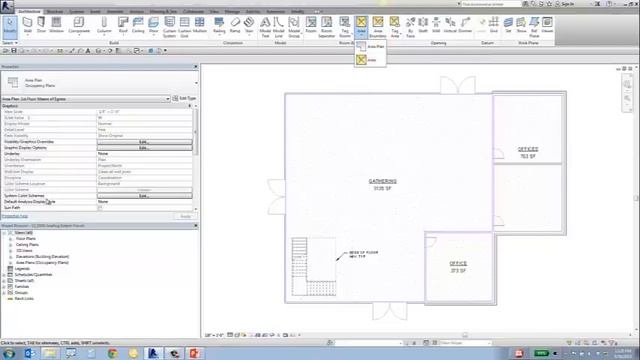This screenshot has height=360, width=640.
Task: Select the Window tool
Action: (56, 25)
